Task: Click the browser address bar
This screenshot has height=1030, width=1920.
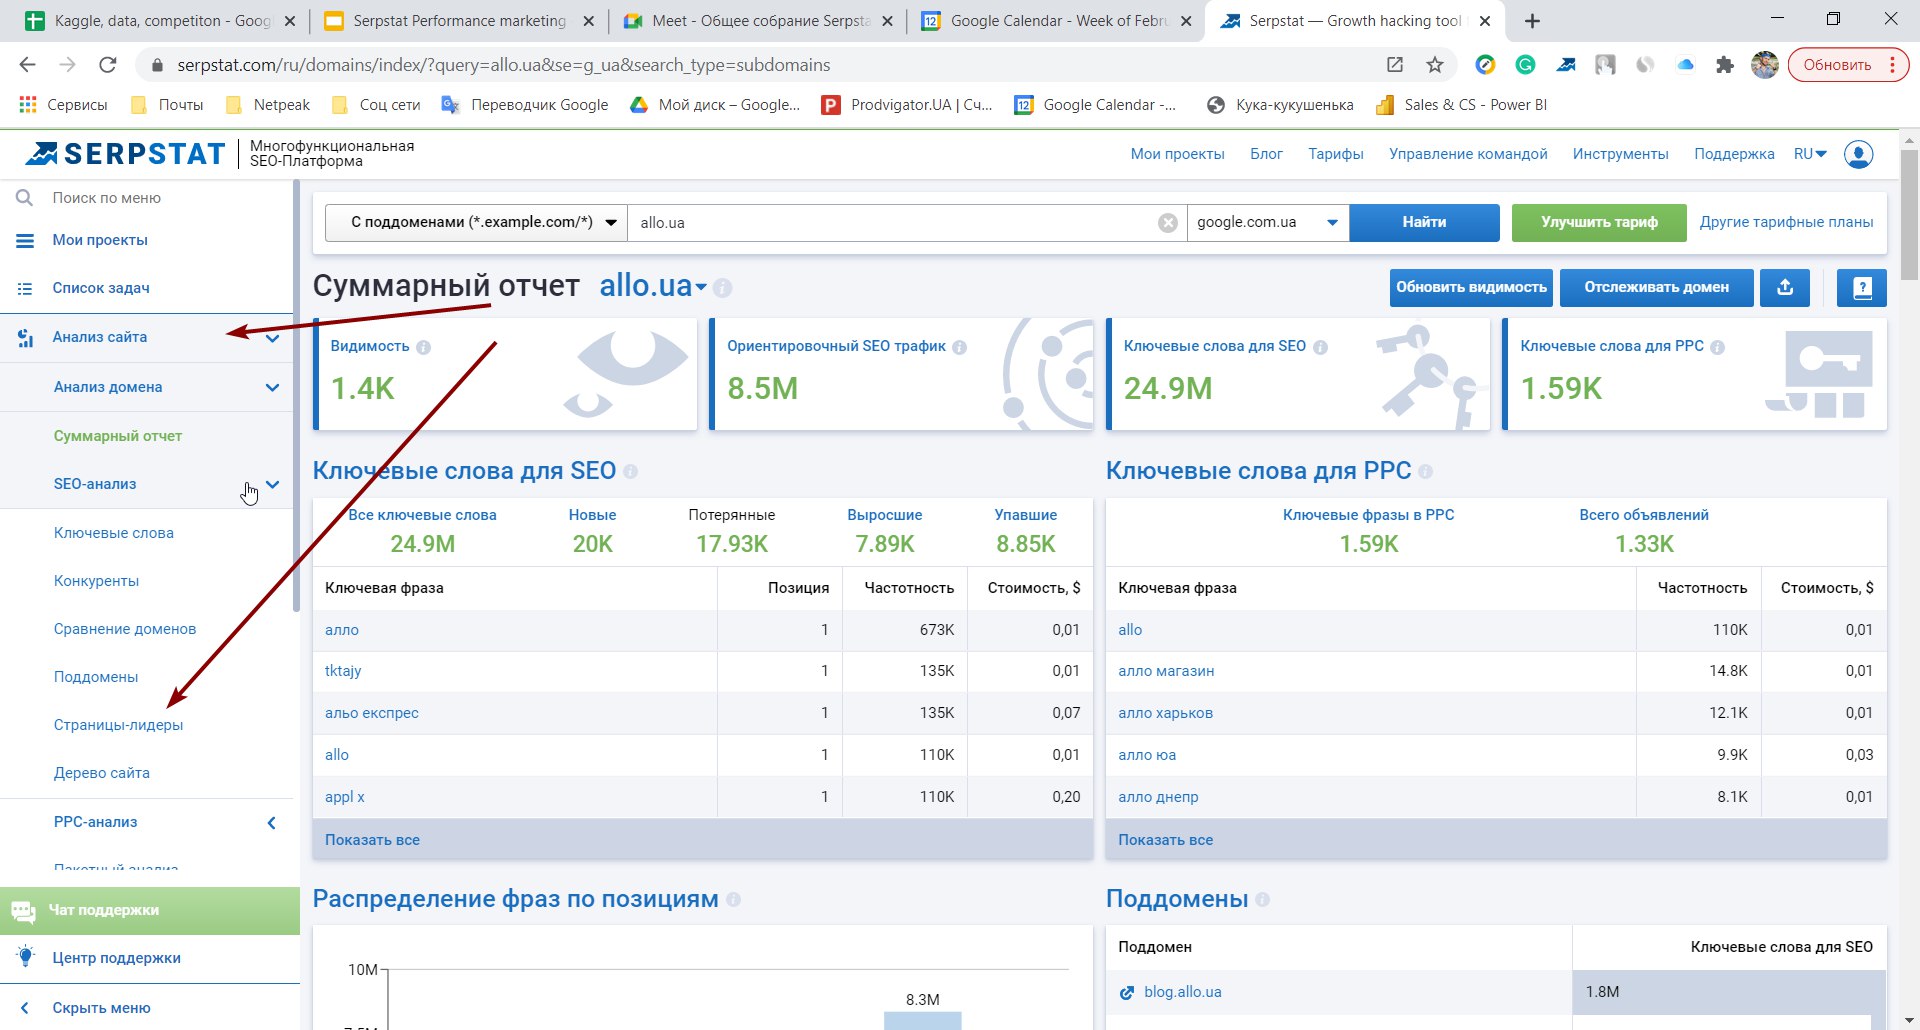Action: point(760,65)
